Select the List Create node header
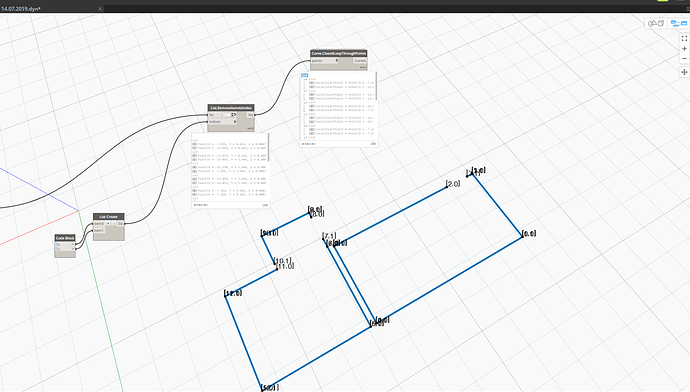Image resolution: width=690 pixels, height=392 pixels. (x=109, y=216)
